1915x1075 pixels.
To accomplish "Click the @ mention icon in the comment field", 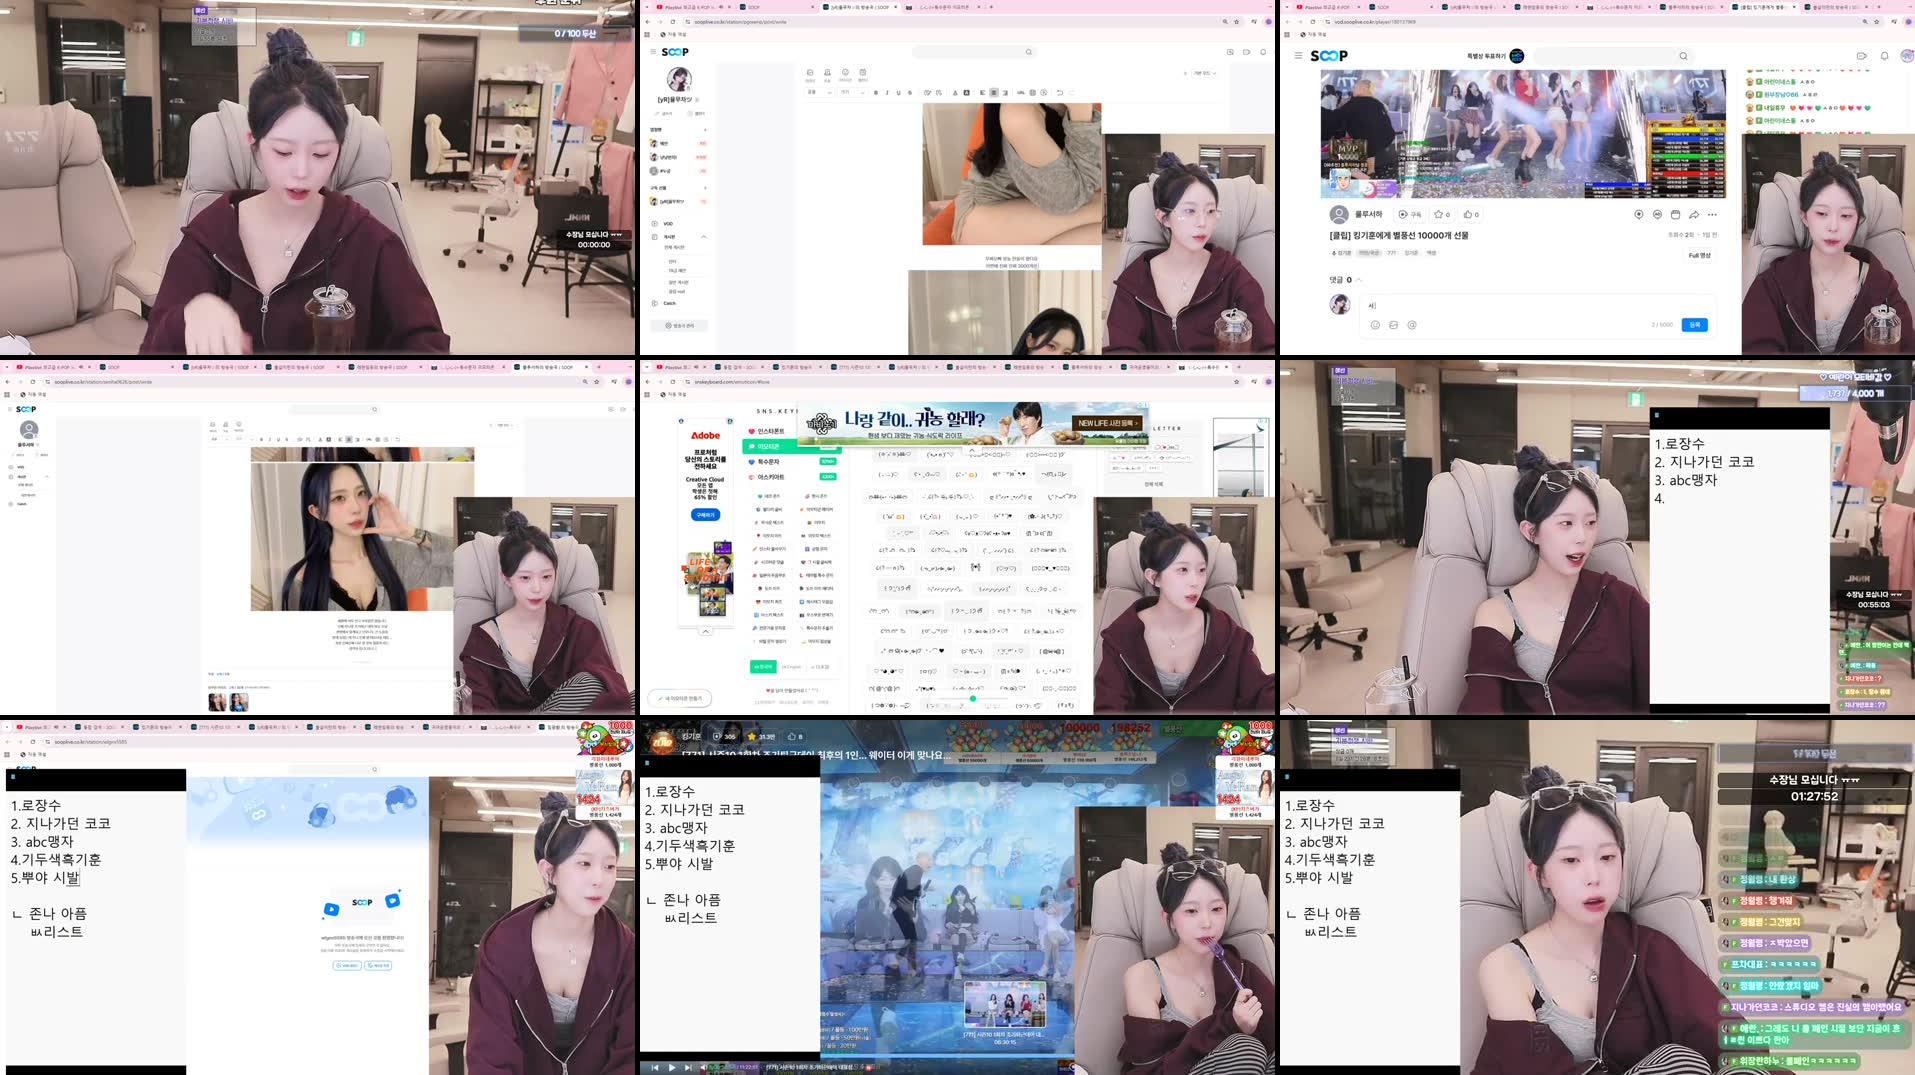I will pos(1412,324).
